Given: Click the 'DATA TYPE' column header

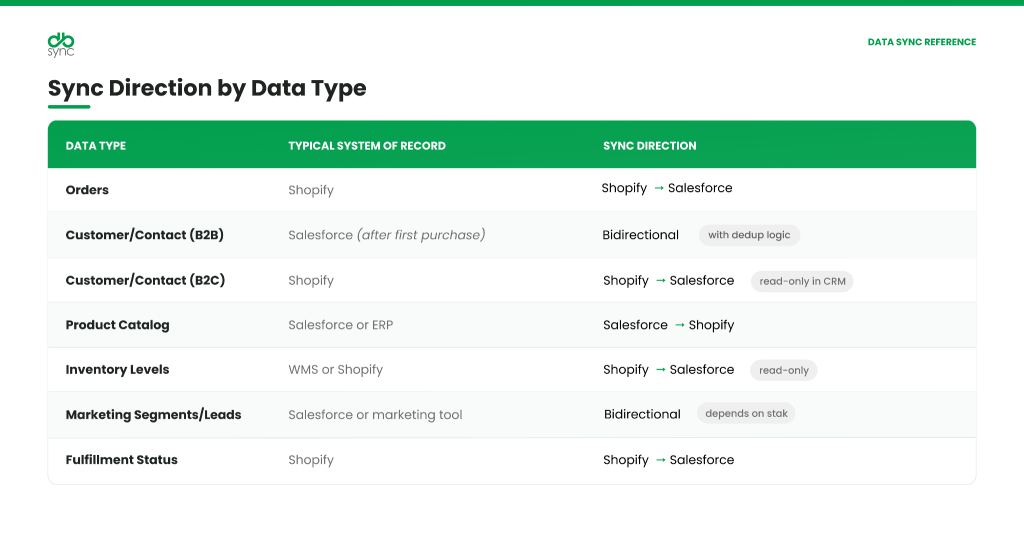Looking at the screenshot, I should point(96,146).
